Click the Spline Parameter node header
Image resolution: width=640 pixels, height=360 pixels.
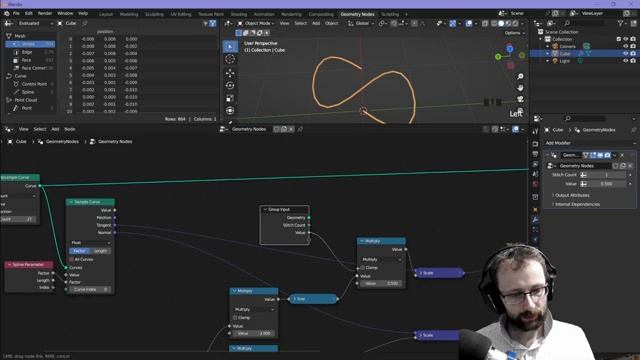pyautogui.click(x=29, y=264)
